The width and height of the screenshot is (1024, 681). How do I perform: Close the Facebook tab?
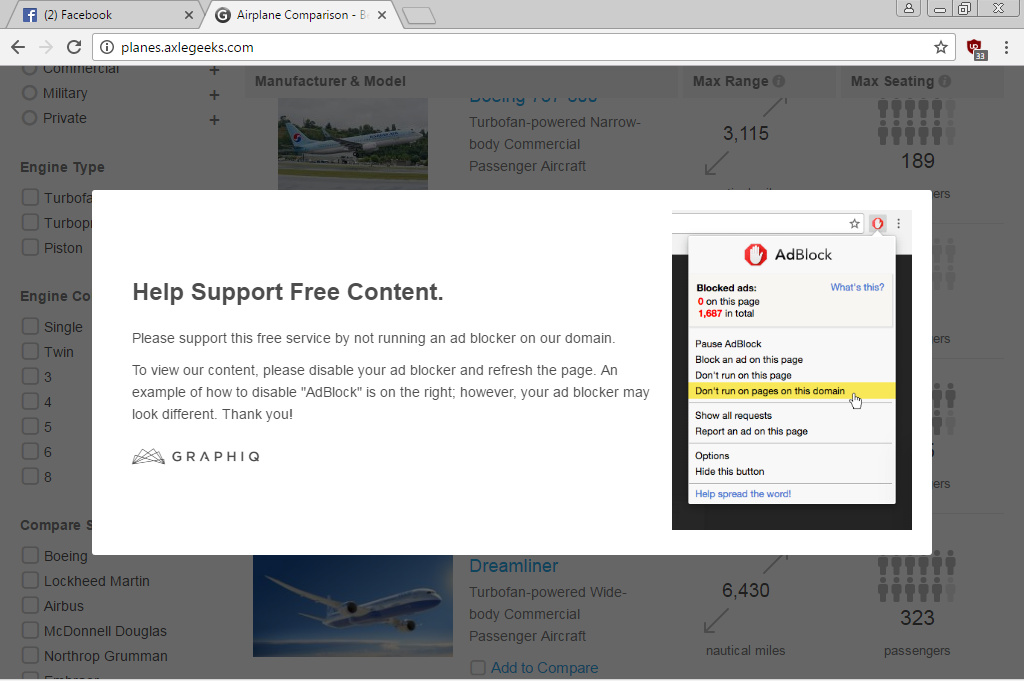[189, 14]
